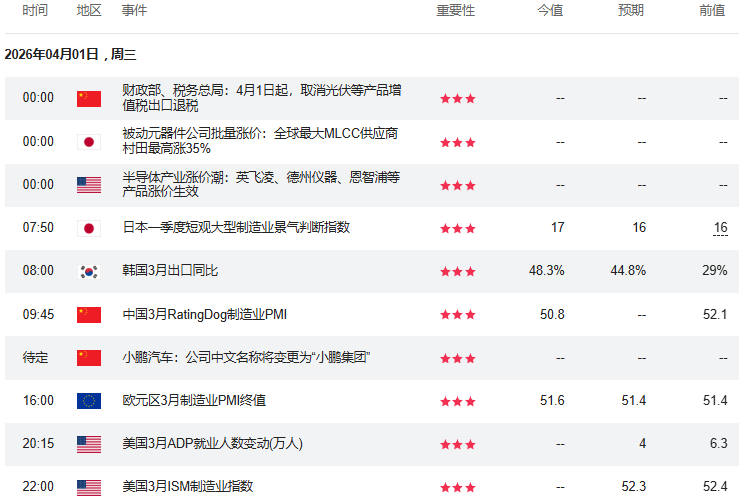The image size is (739, 499).
Task: Click the time 08:00
Action: tap(38, 270)
